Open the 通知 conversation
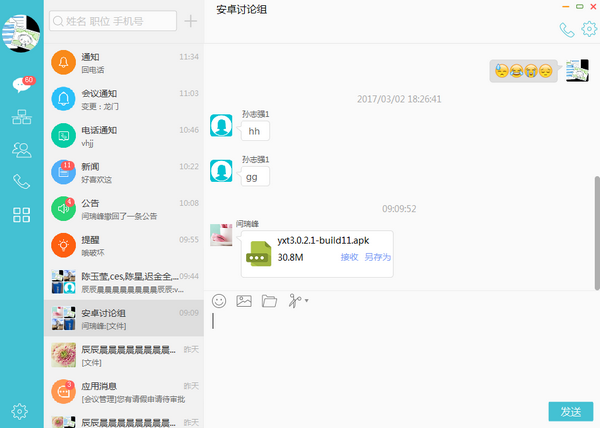600x428 pixels. click(x=124, y=62)
